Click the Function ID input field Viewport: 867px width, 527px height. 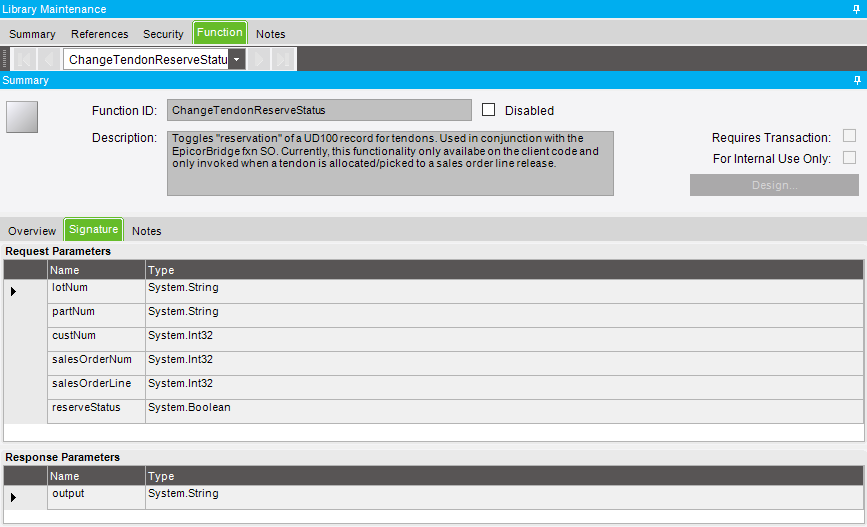click(320, 110)
